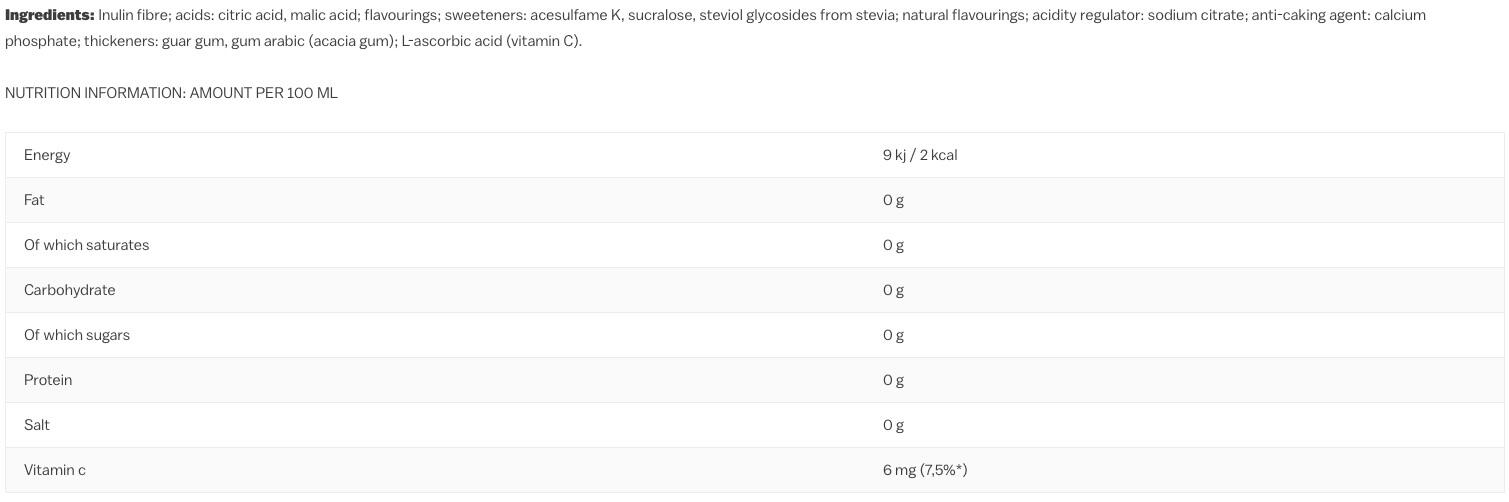This screenshot has height=502, width=1509.
Task: Select the Protein row label
Action: 48,380
